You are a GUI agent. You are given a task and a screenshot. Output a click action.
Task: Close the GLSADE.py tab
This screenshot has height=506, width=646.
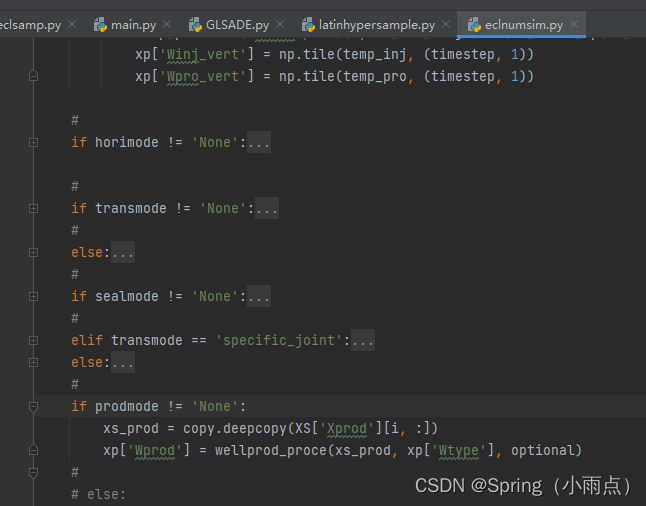280,24
